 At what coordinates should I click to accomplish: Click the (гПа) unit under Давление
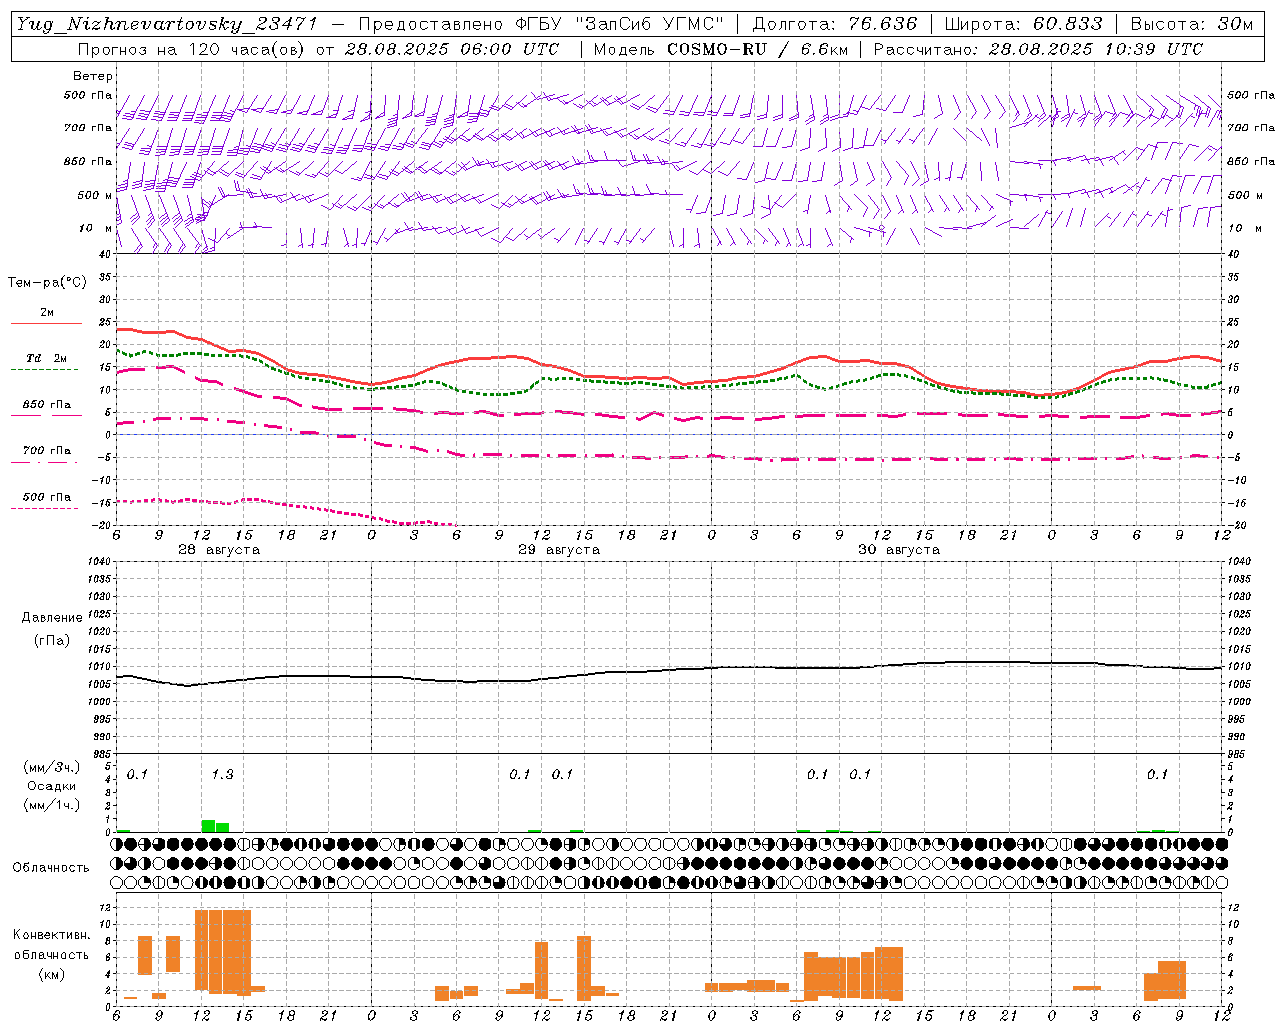click(x=52, y=641)
